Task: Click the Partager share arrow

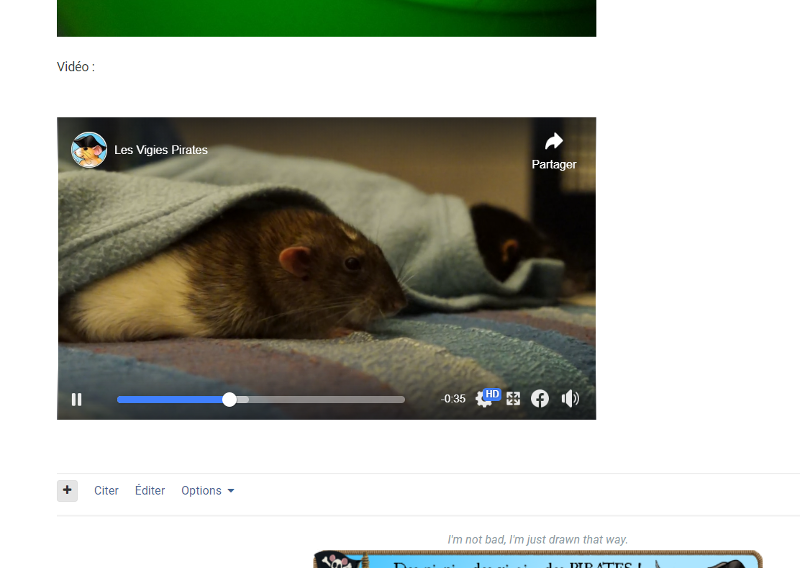Action: tap(554, 142)
